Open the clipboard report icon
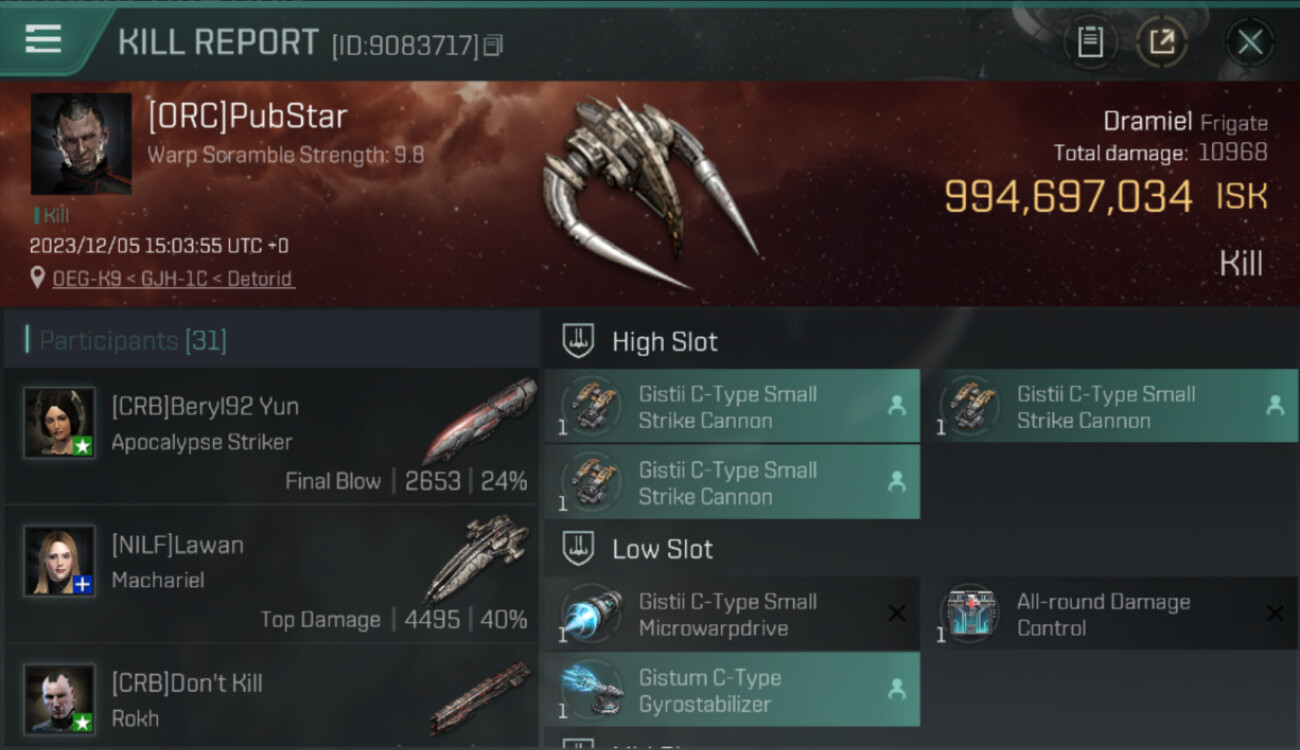The image size is (1300, 750). coord(1090,42)
